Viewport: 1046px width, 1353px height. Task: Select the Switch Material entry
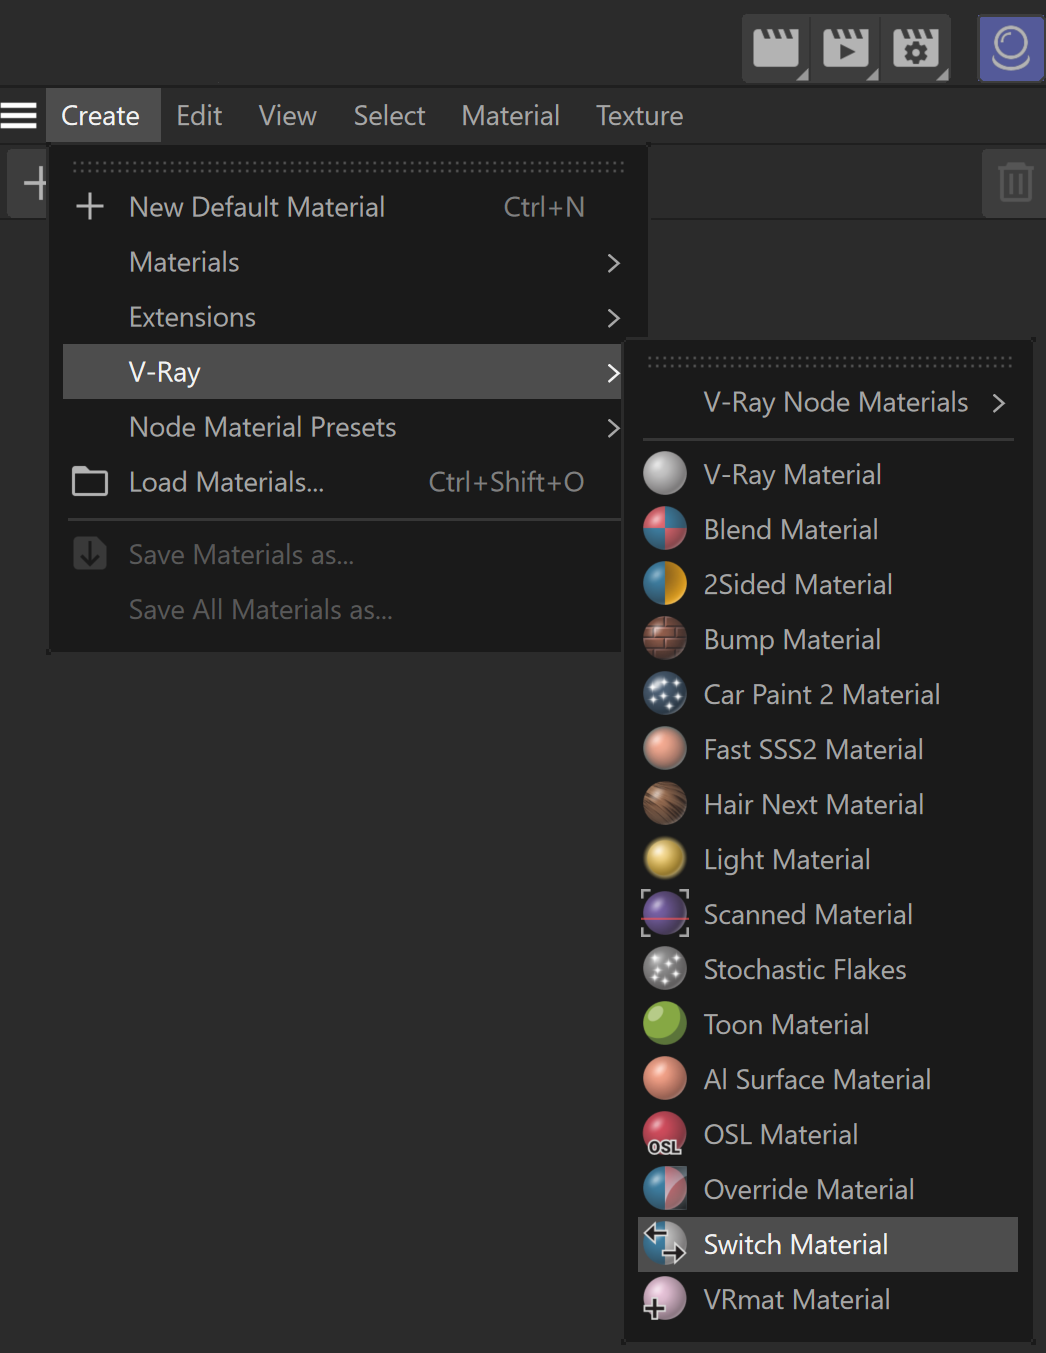pos(828,1244)
